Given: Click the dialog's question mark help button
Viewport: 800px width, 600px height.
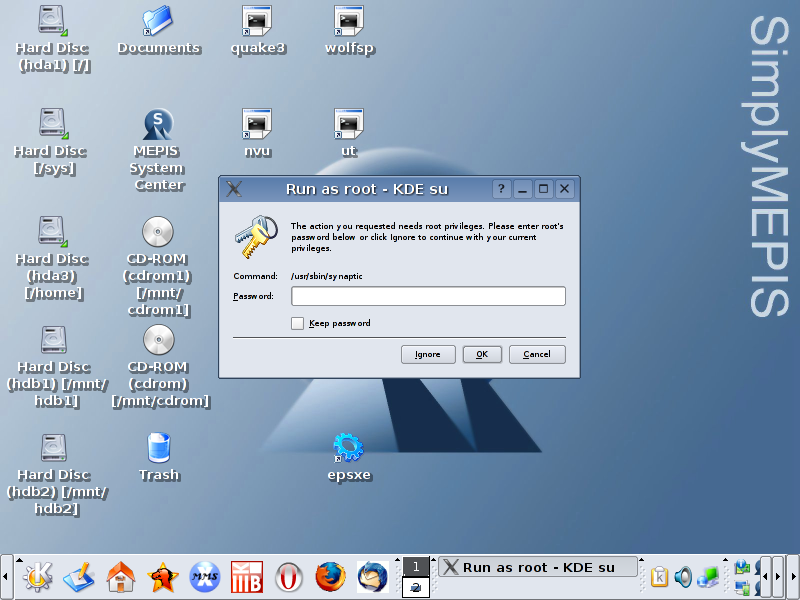Looking at the screenshot, I should tap(502, 189).
